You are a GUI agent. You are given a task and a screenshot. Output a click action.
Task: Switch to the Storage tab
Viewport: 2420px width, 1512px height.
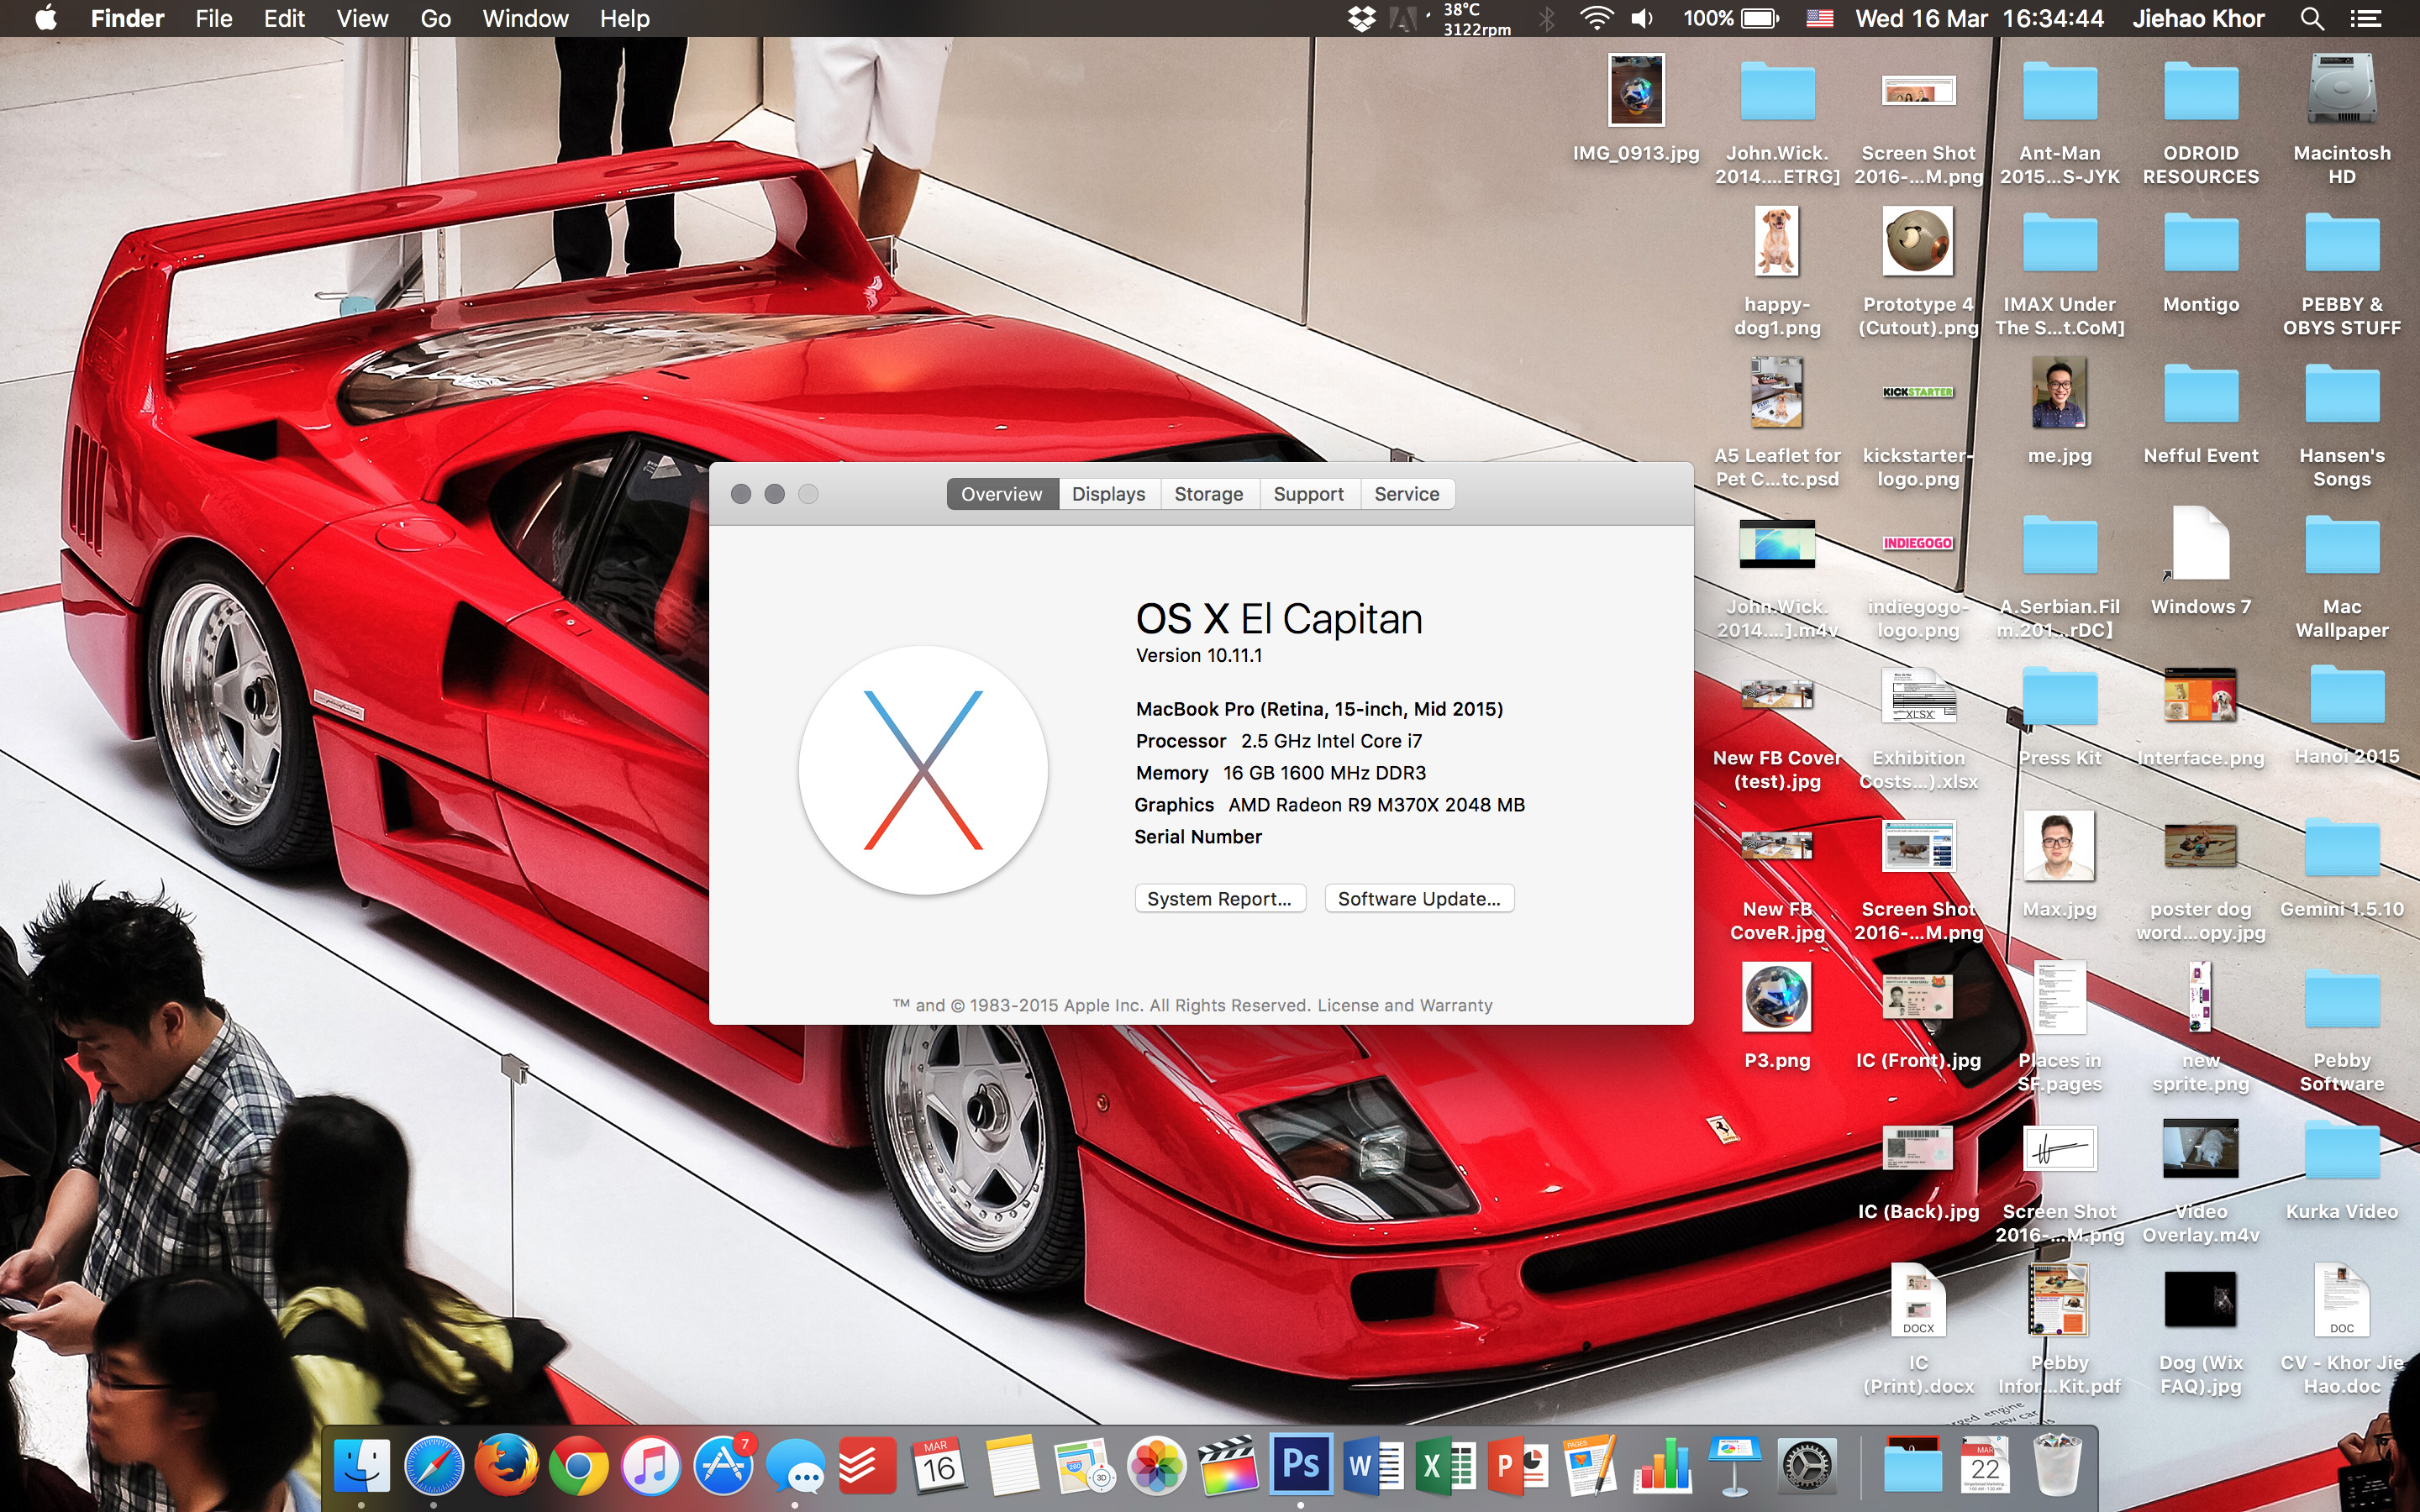(1208, 494)
